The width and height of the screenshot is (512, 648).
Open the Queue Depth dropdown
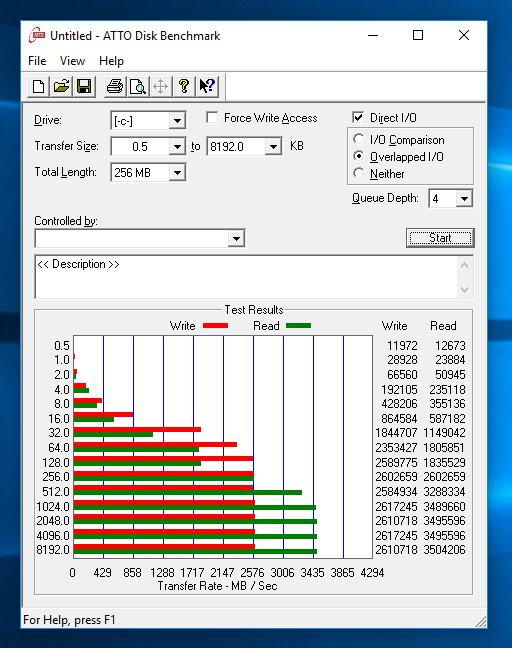[x=464, y=199]
